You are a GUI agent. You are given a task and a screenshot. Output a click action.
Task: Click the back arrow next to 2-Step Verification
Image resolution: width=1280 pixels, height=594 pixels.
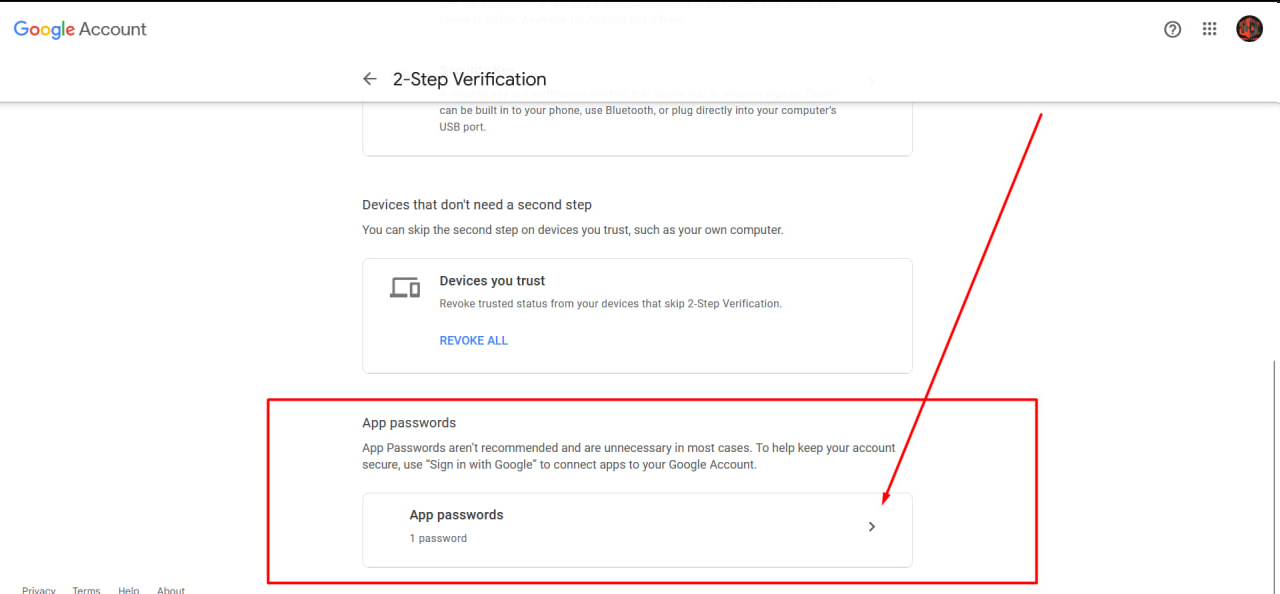(x=369, y=78)
